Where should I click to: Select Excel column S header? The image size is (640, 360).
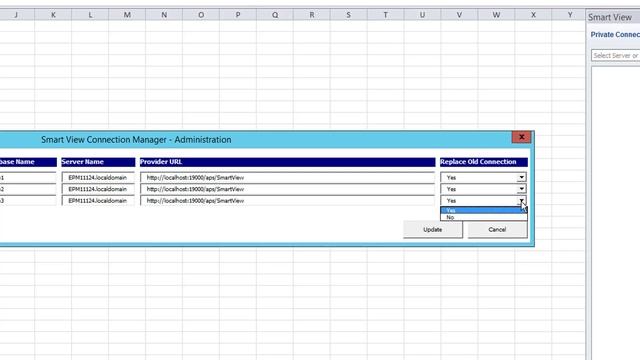349,15
